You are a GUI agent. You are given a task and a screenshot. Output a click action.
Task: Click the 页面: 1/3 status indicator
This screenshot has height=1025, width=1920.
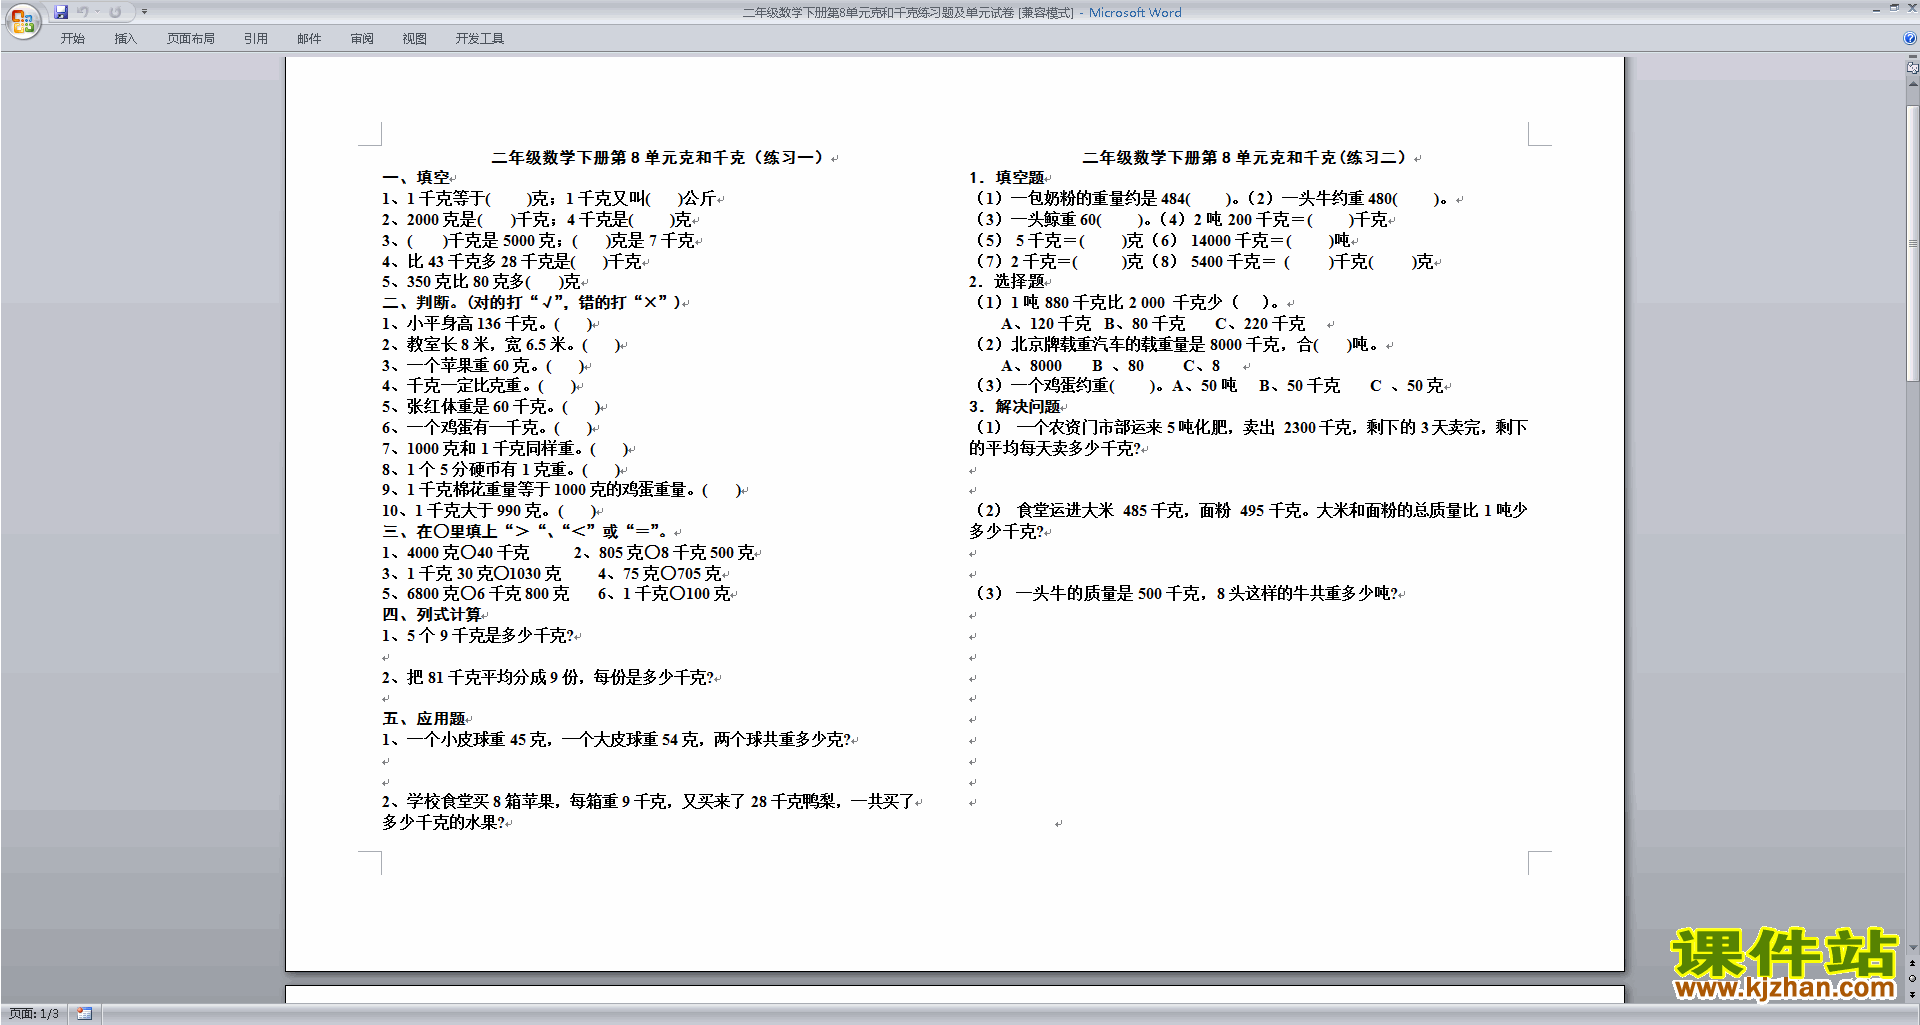[34, 1014]
